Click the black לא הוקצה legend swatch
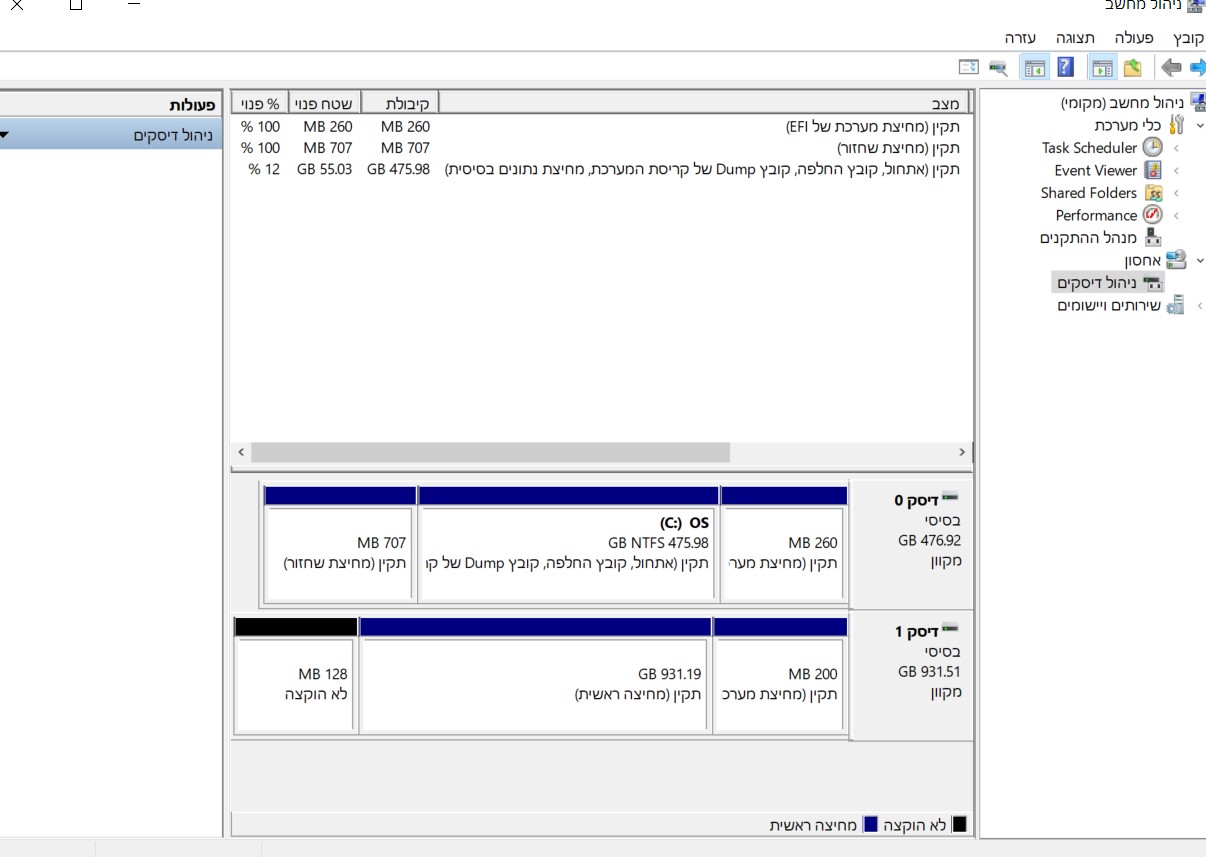This screenshot has height=857, width=1206. (x=959, y=825)
